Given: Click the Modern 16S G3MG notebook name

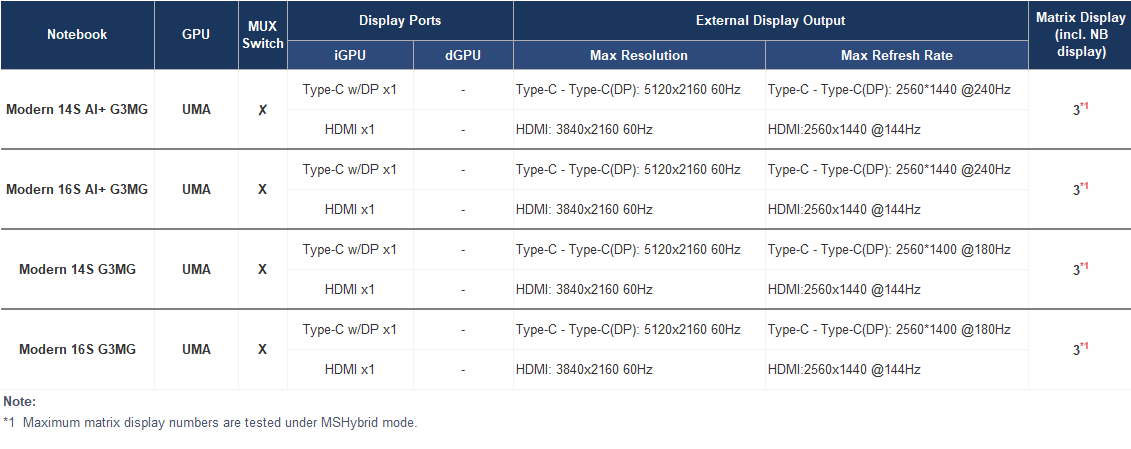Looking at the screenshot, I should tap(77, 349).
